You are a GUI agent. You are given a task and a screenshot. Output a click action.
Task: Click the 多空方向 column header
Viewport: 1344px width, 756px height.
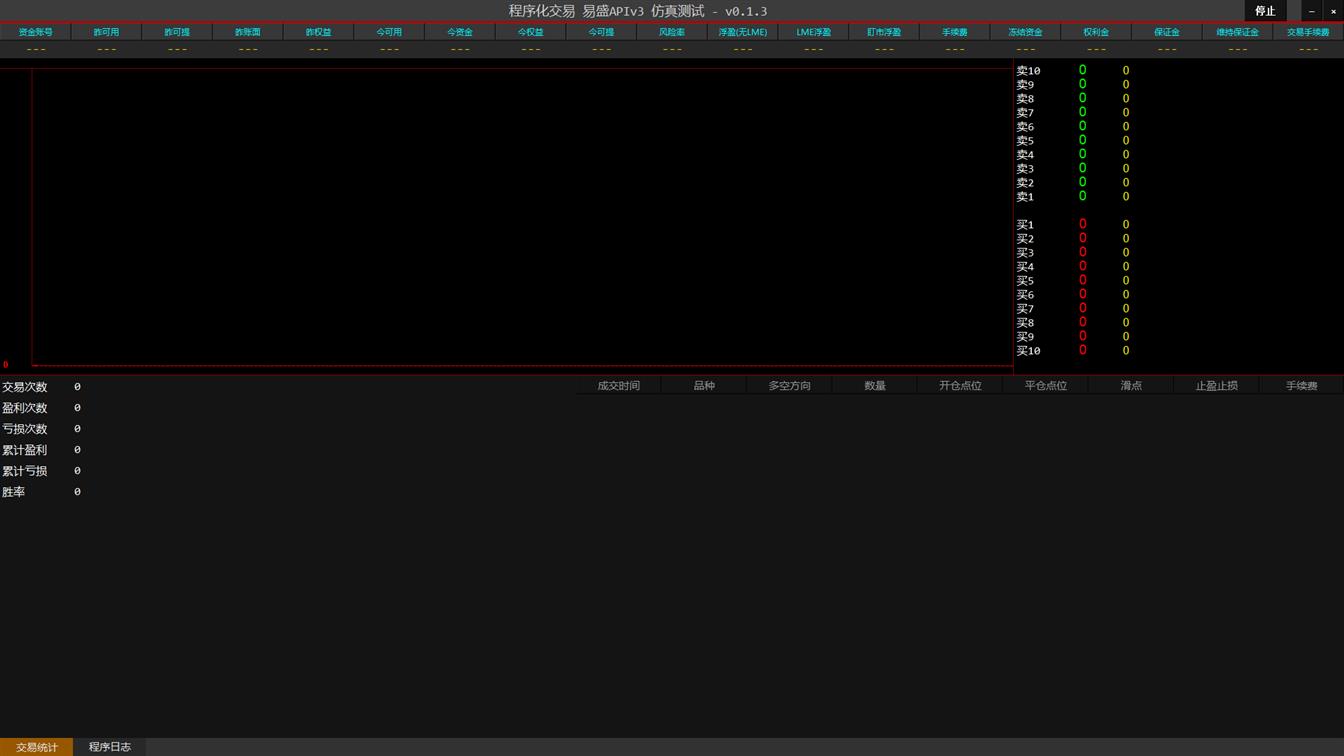pos(789,386)
